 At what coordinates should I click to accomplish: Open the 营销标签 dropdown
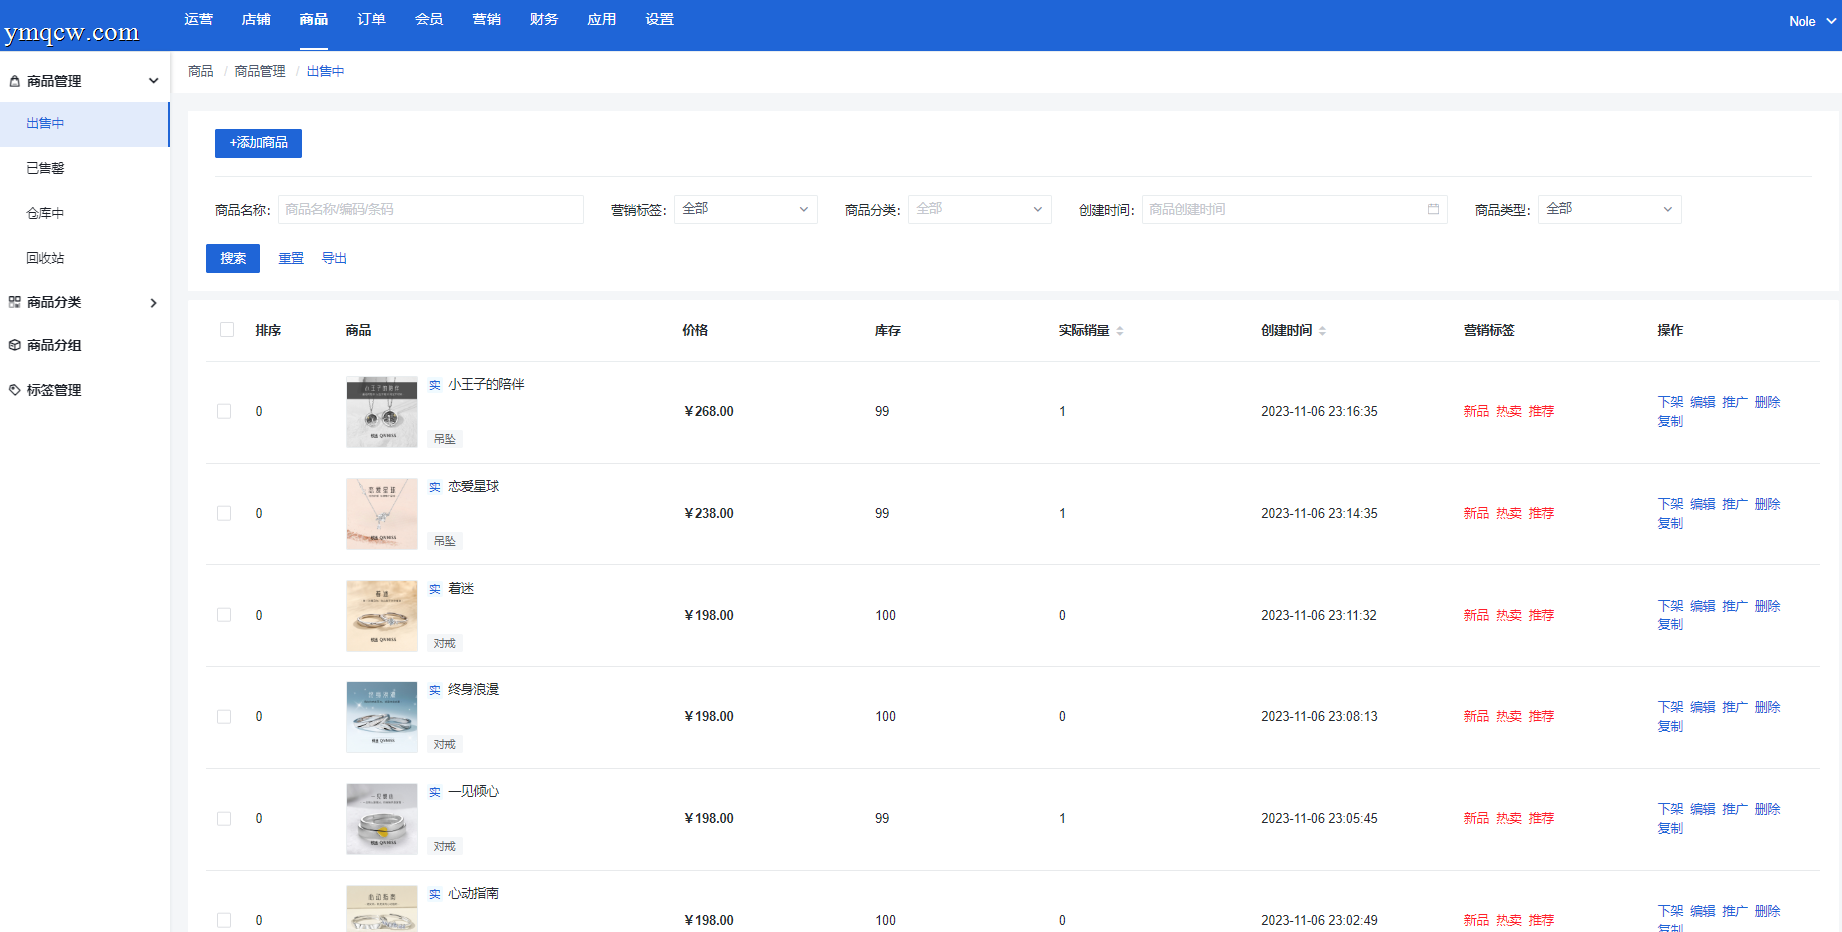pyautogui.click(x=746, y=209)
